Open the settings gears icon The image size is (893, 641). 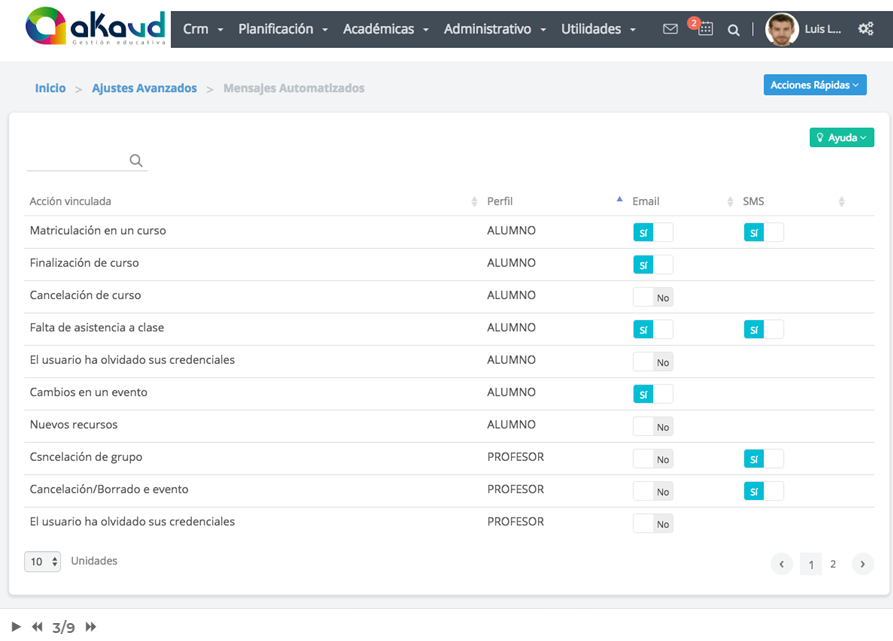[866, 28]
